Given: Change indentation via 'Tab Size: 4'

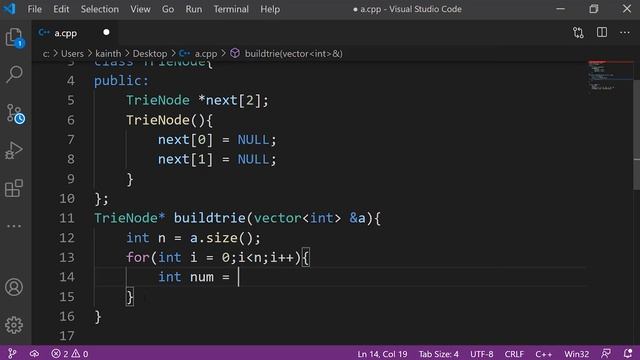Looking at the screenshot, I should point(439,354).
